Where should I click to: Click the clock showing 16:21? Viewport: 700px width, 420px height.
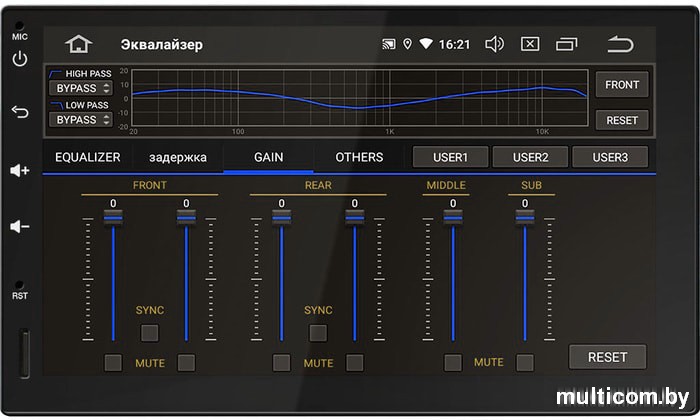[454, 44]
